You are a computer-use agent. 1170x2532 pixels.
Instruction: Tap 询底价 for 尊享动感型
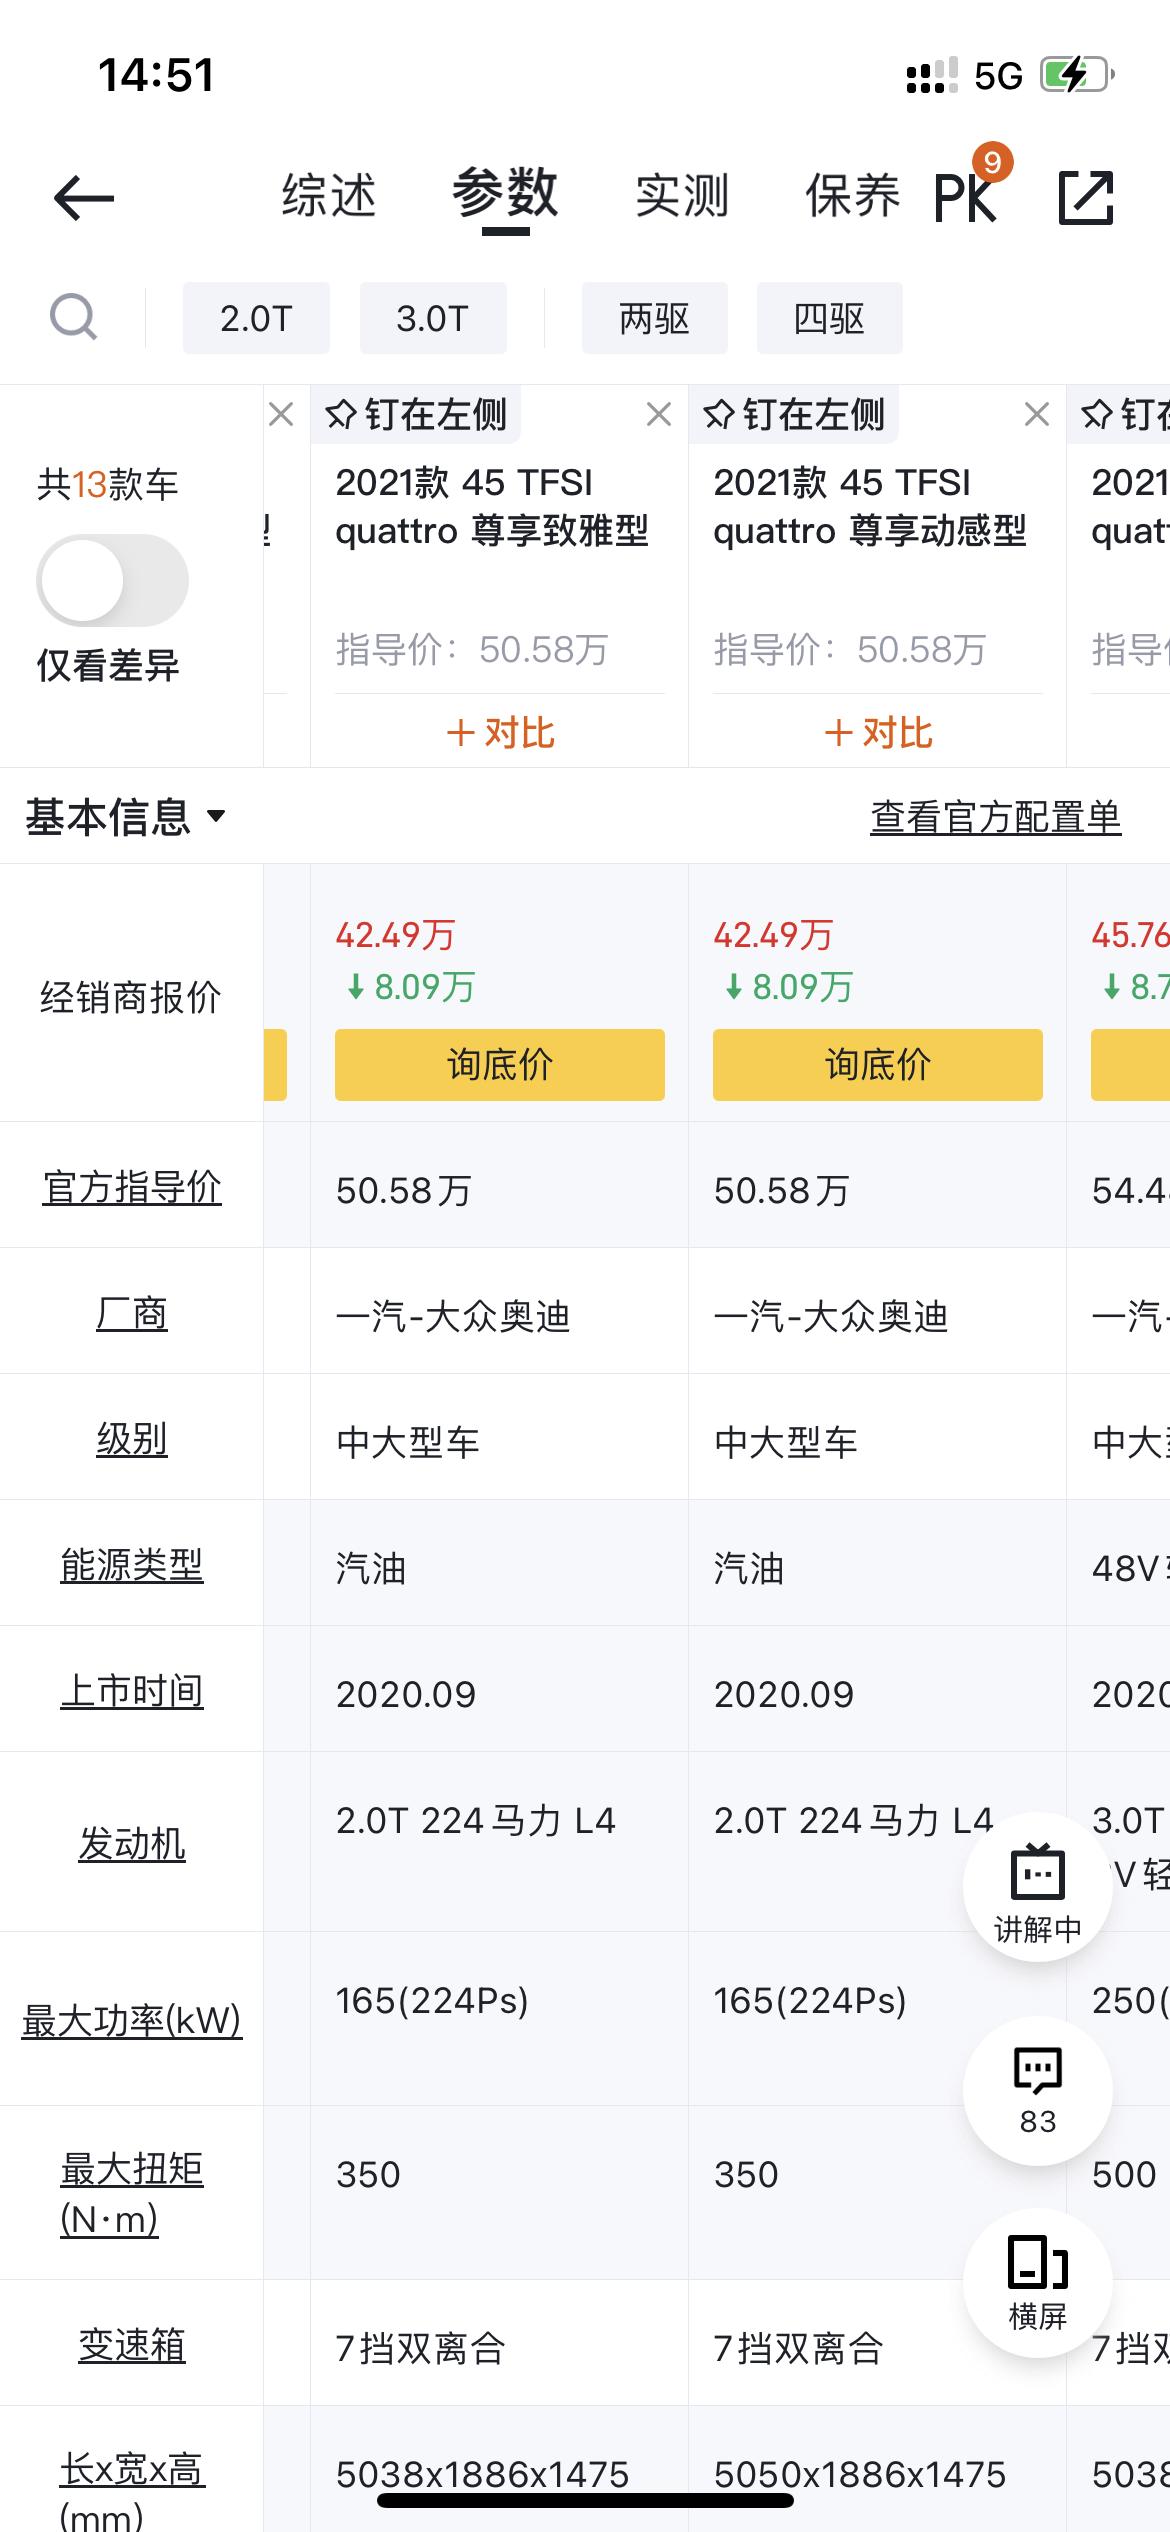(878, 1065)
